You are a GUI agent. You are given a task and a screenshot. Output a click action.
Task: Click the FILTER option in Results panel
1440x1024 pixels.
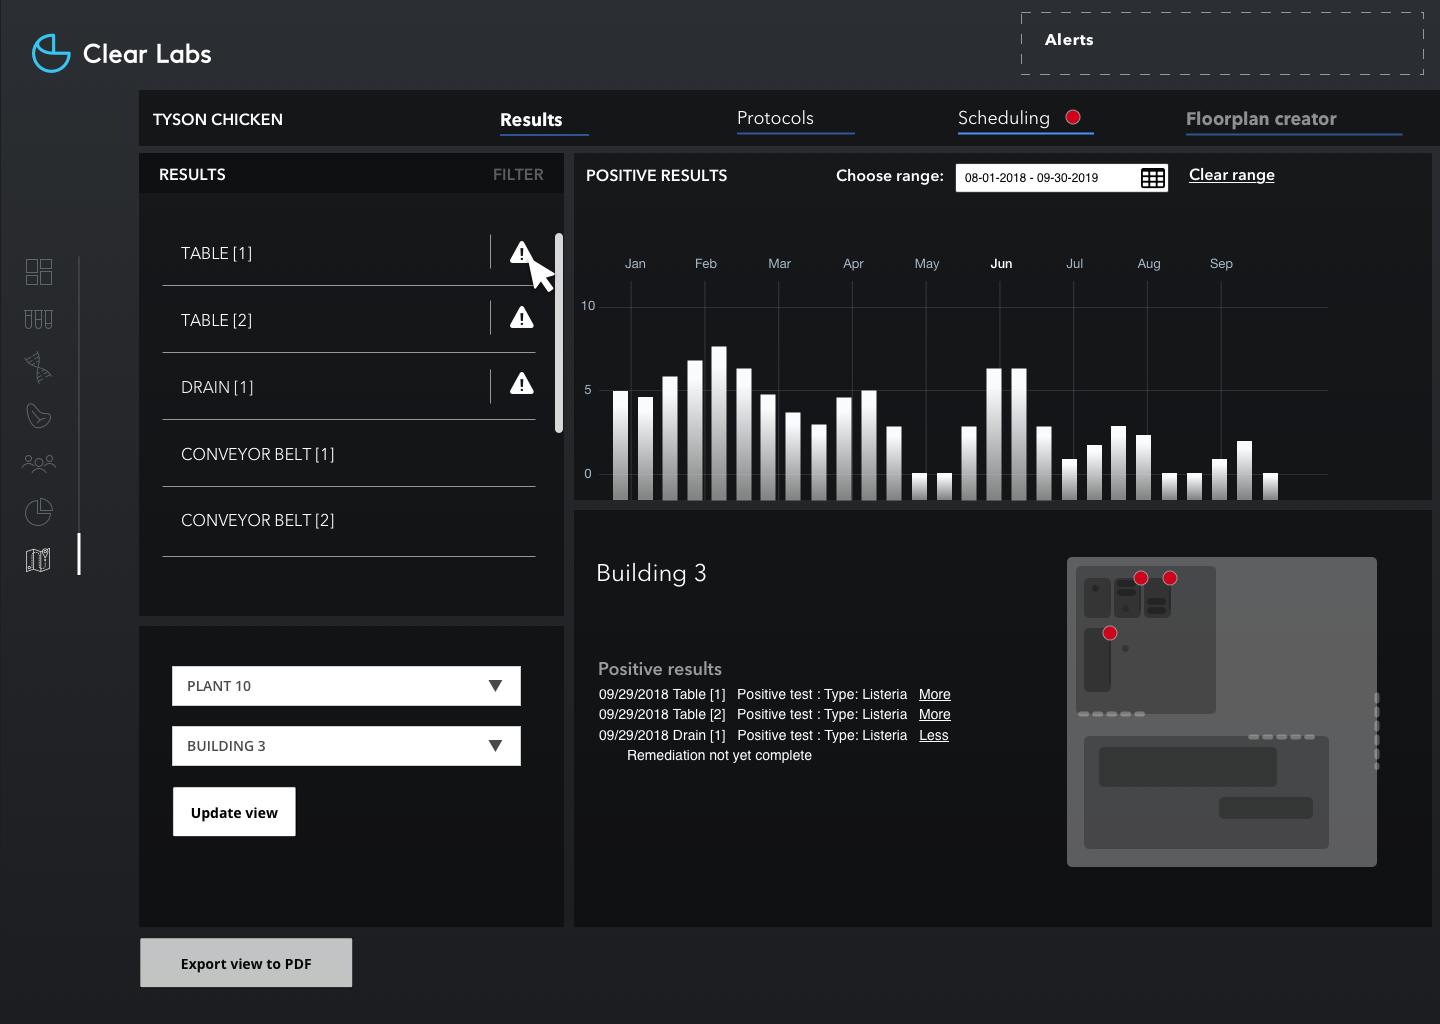pos(518,174)
